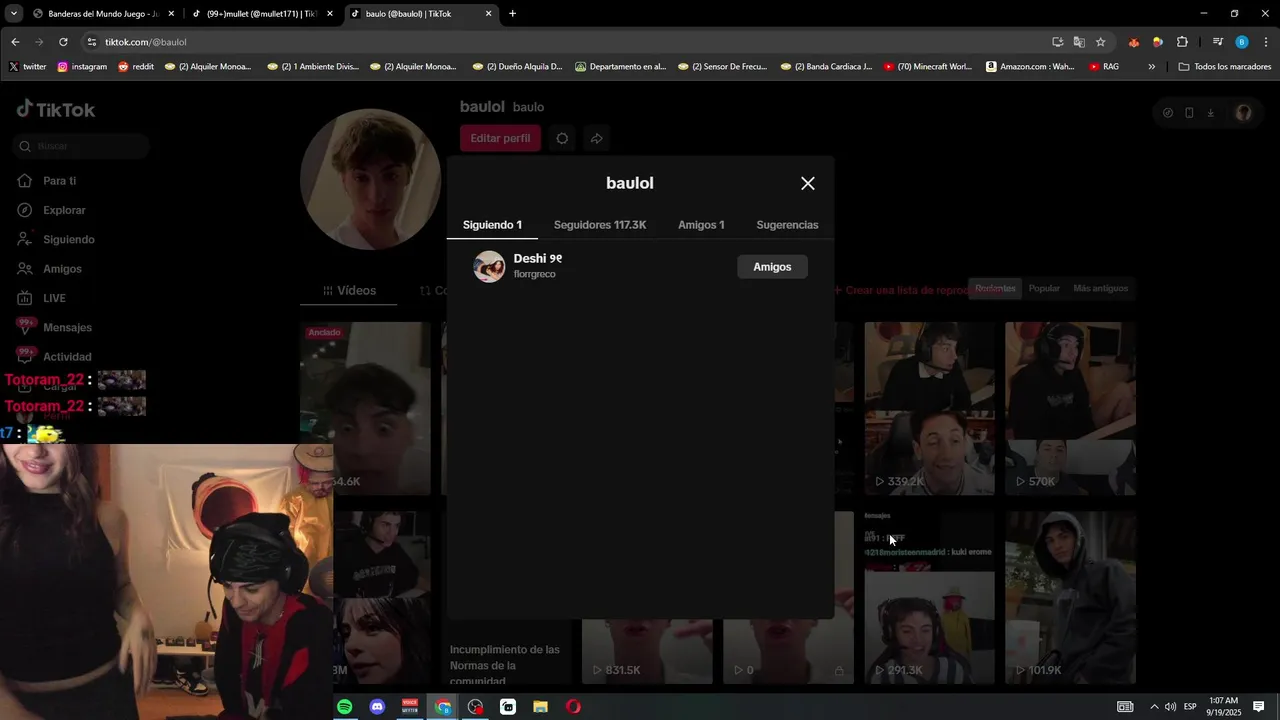Open the Chrome profile avatar
Viewport: 1280px width, 720px height.
(x=1242, y=42)
